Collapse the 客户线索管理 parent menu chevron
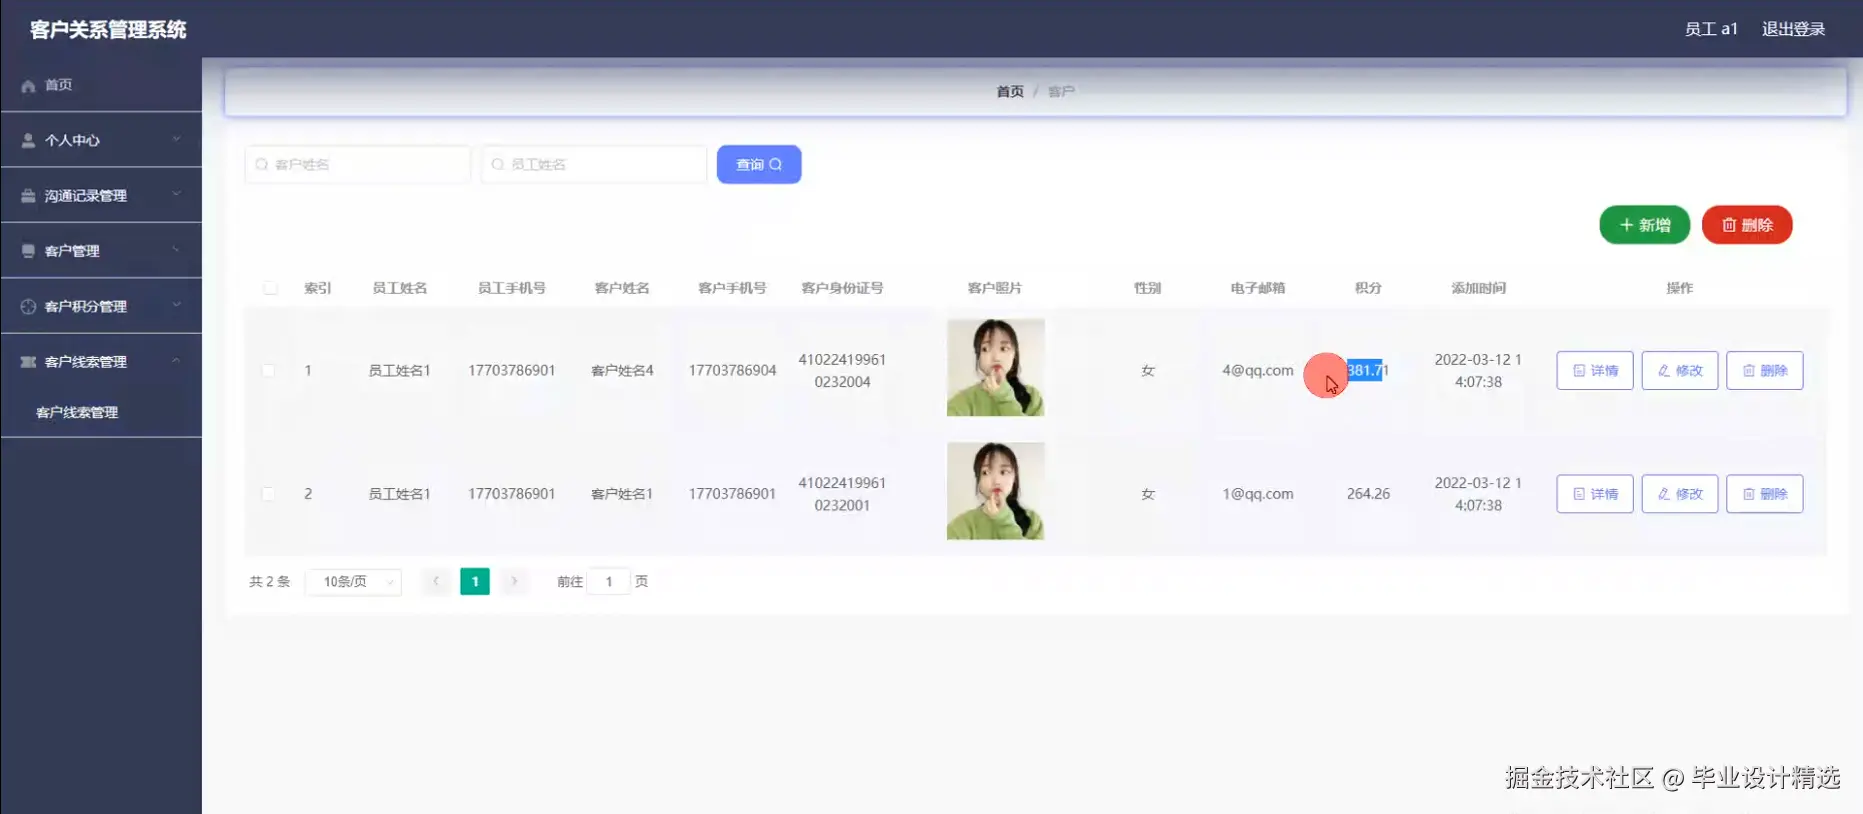Viewport: 1863px width, 814px height. [176, 361]
